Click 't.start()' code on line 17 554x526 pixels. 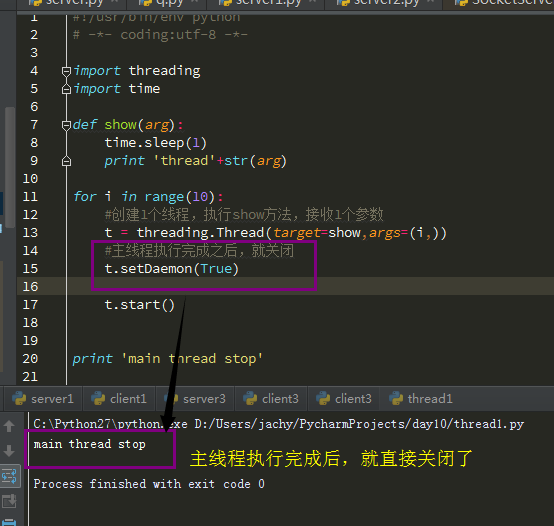tap(140, 305)
